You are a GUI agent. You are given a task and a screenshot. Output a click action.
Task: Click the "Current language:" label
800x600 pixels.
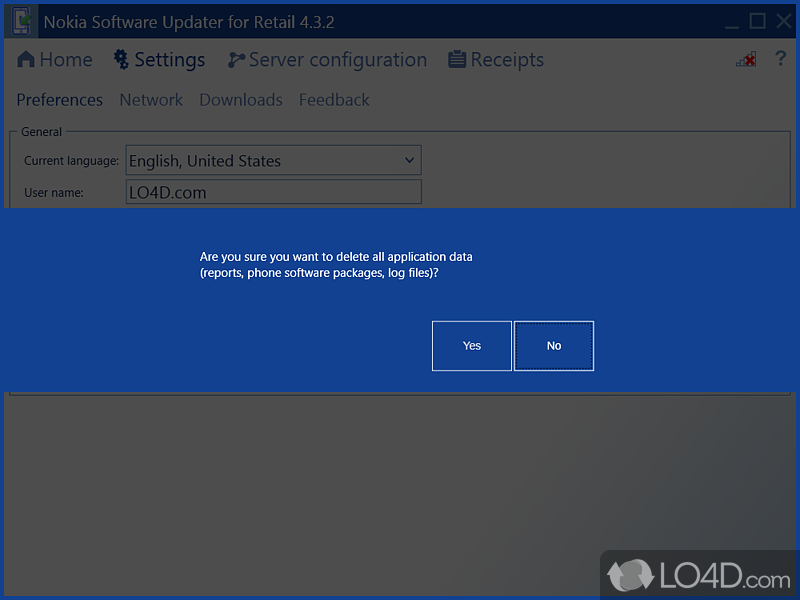(x=71, y=161)
